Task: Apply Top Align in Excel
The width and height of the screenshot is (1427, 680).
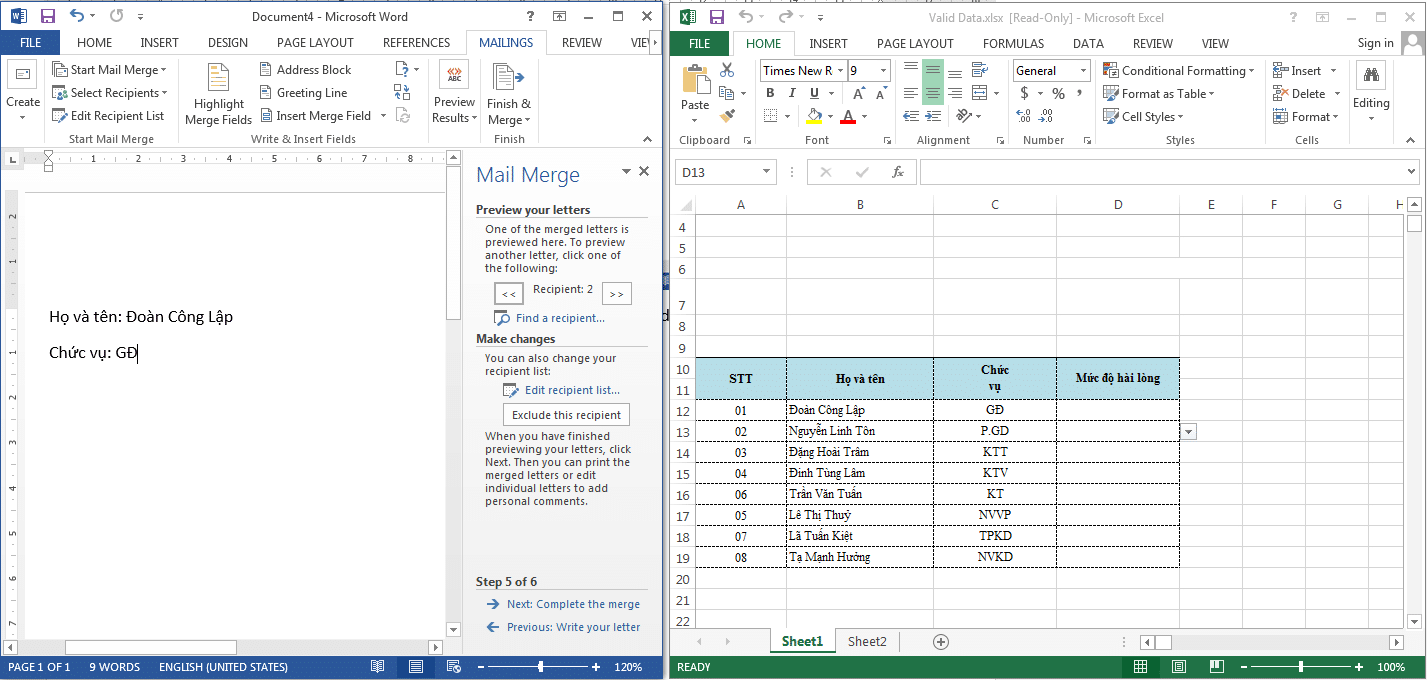Action: (x=910, y=70)
